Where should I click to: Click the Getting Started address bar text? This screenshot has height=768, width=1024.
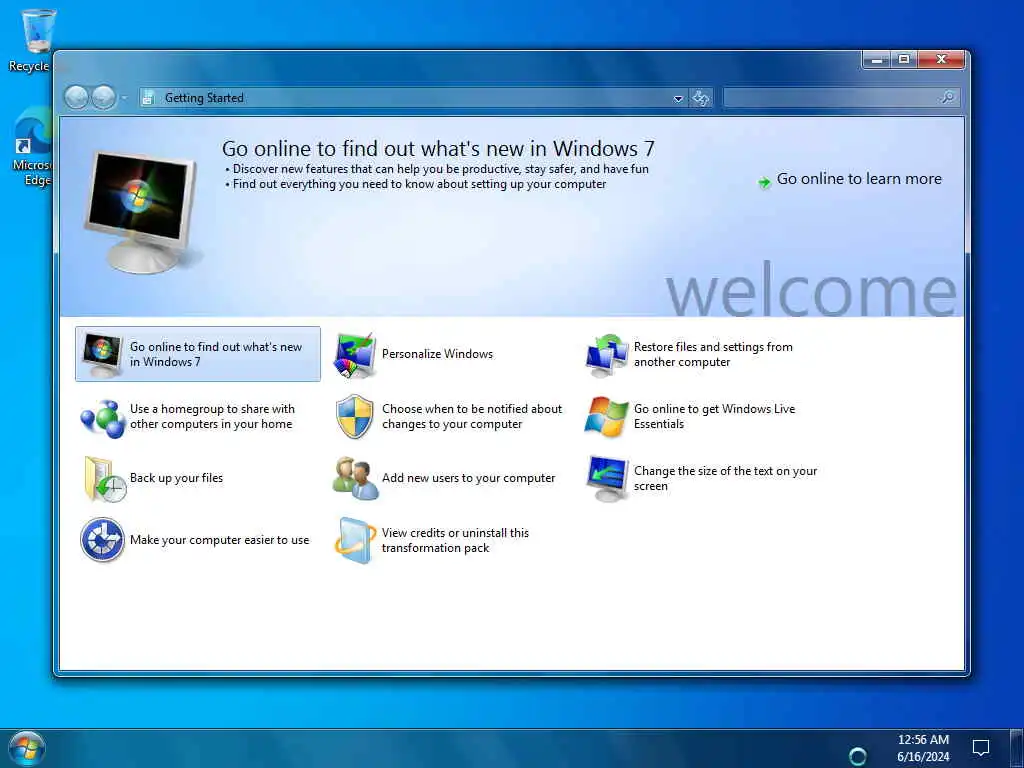click(x=204, y=98)
